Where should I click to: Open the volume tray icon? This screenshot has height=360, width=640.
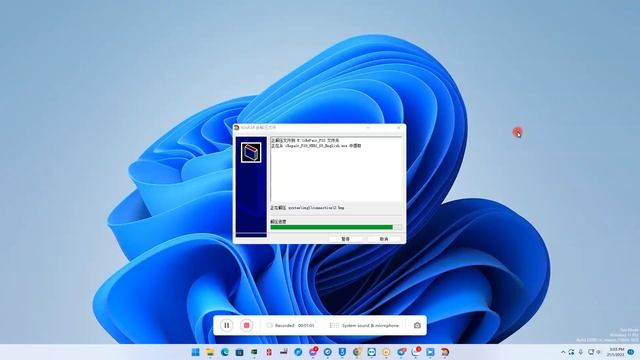tap(599, 352)
